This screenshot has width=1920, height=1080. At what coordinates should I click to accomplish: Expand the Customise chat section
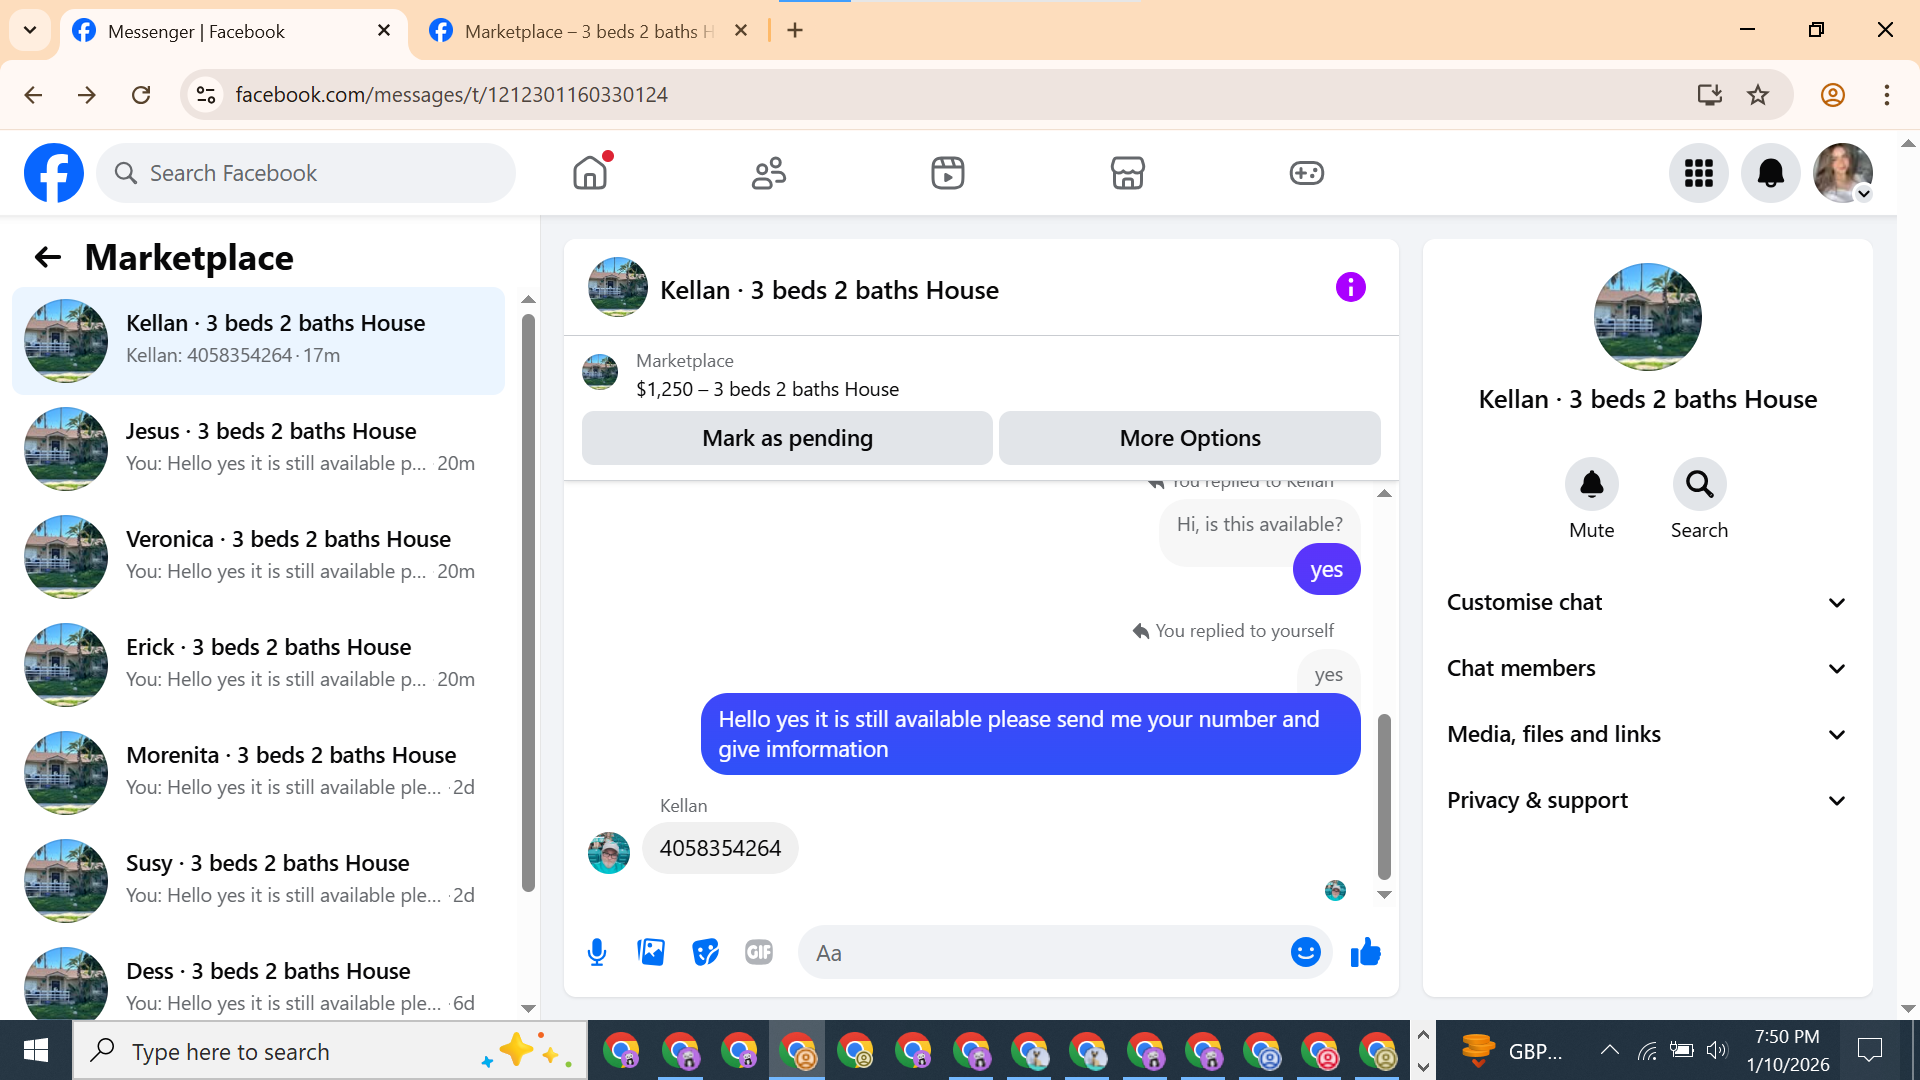click(1647, 602)
